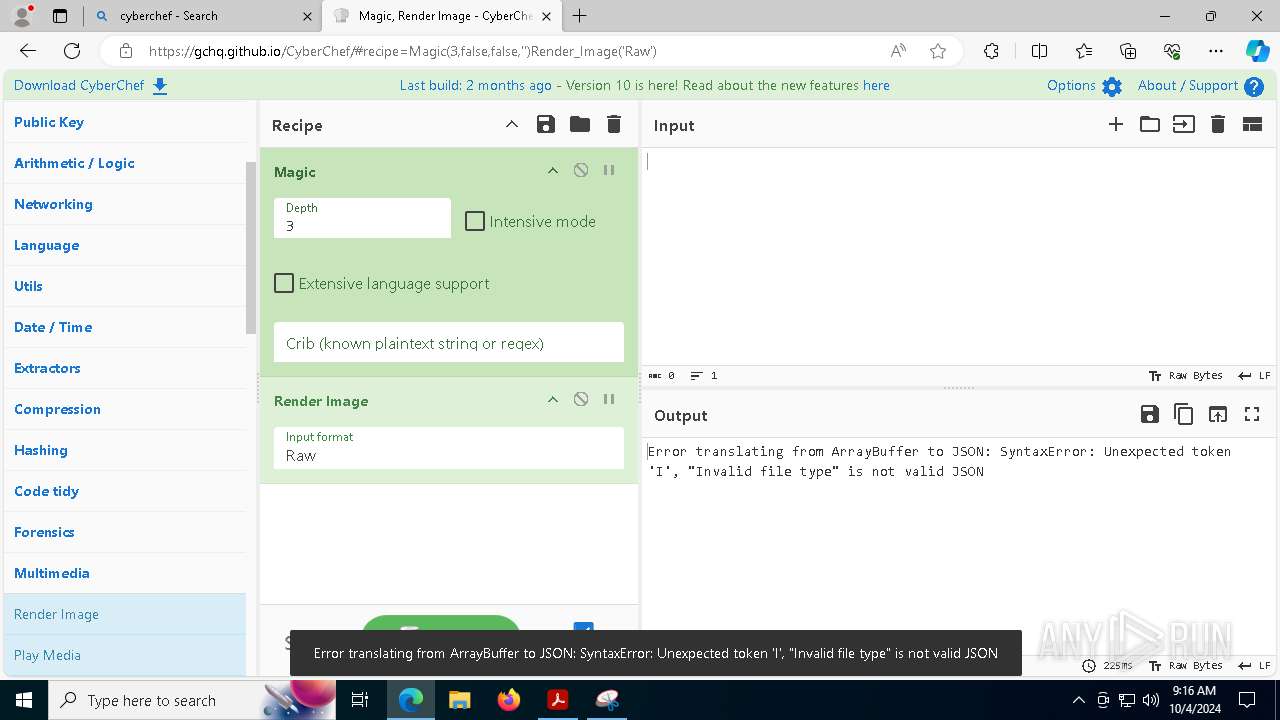This screenshot has width=1280, height=720.
Task: Open the Render Image input format dropdown
Action: (x=449, y=447)
